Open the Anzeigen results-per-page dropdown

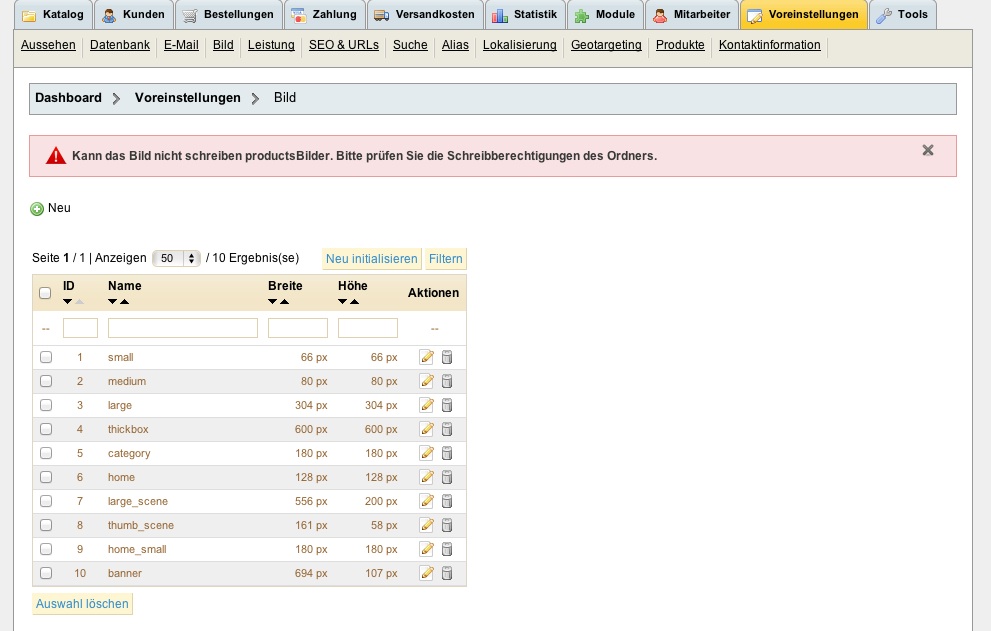click(176, 258)
